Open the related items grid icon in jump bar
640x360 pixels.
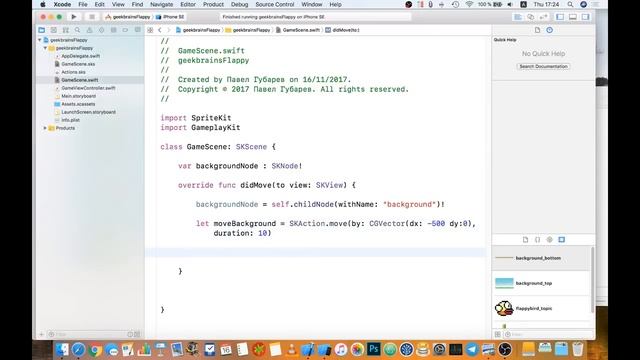[150, 30]
